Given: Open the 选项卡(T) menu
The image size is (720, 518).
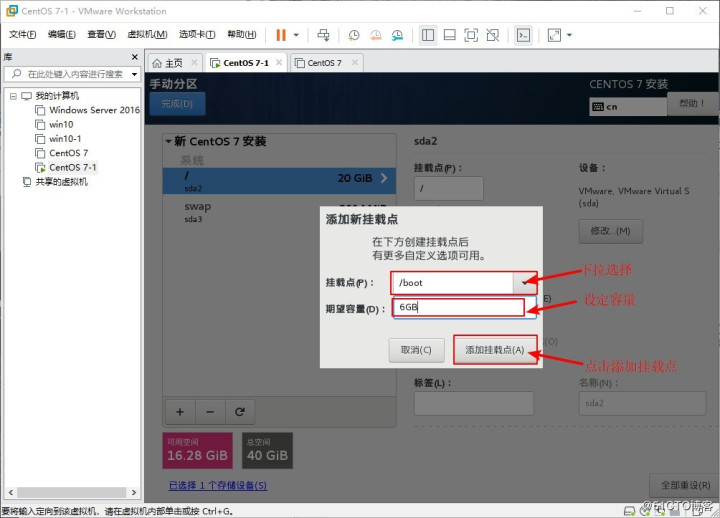Looking at the screenshot, I should point(197,34).
